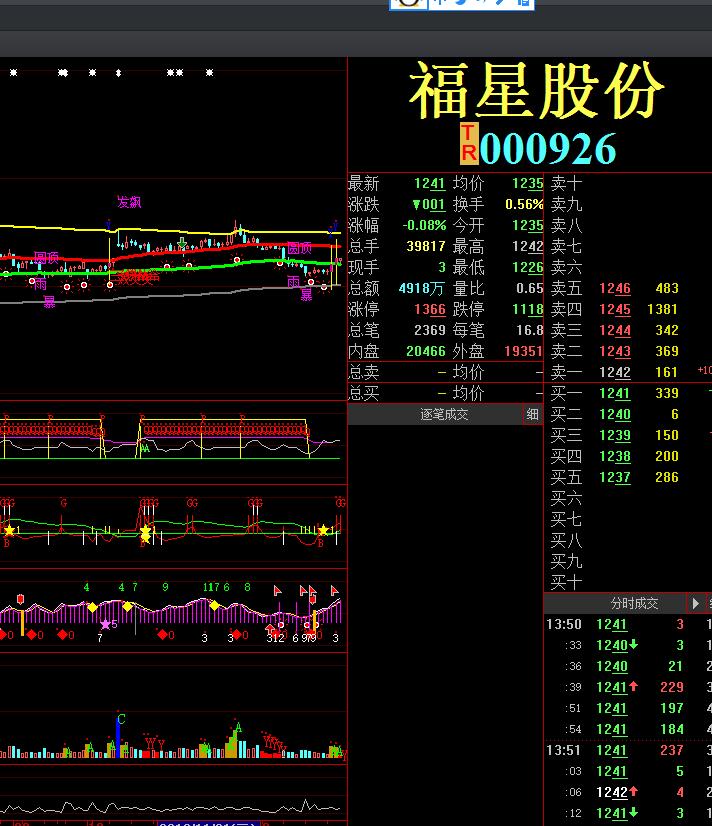The width and height of the screenshot is (712, 826).
Task: Select buy-five price 1237
Action: [x=615, y=477]
